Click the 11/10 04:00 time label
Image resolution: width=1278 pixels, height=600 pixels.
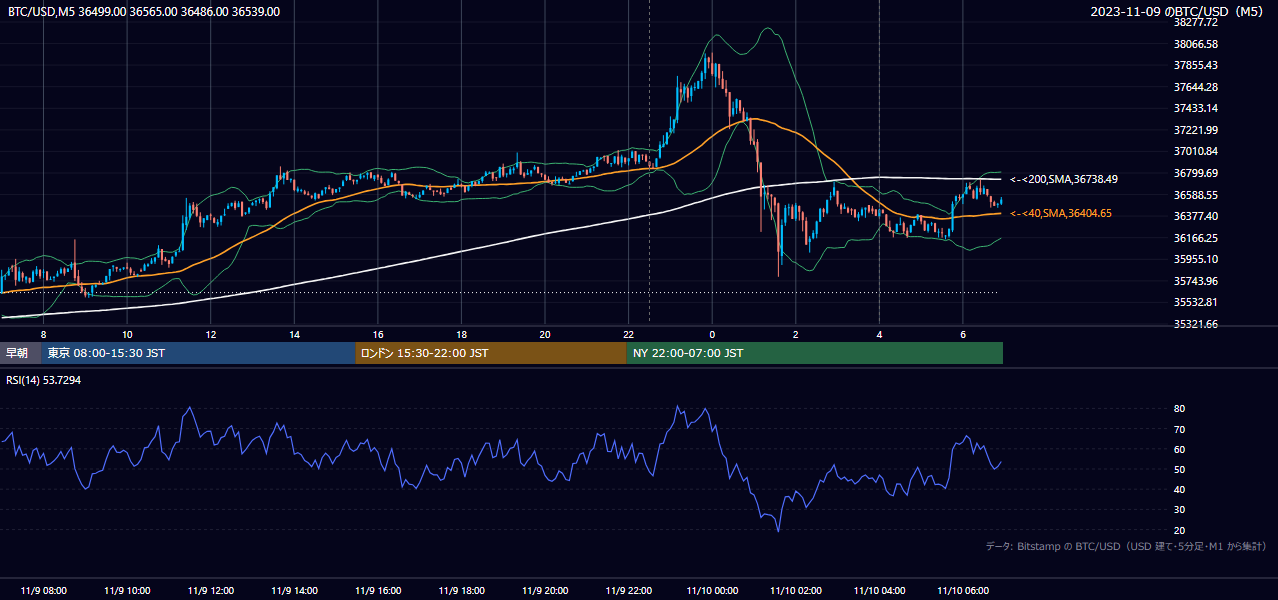[879, 590]
